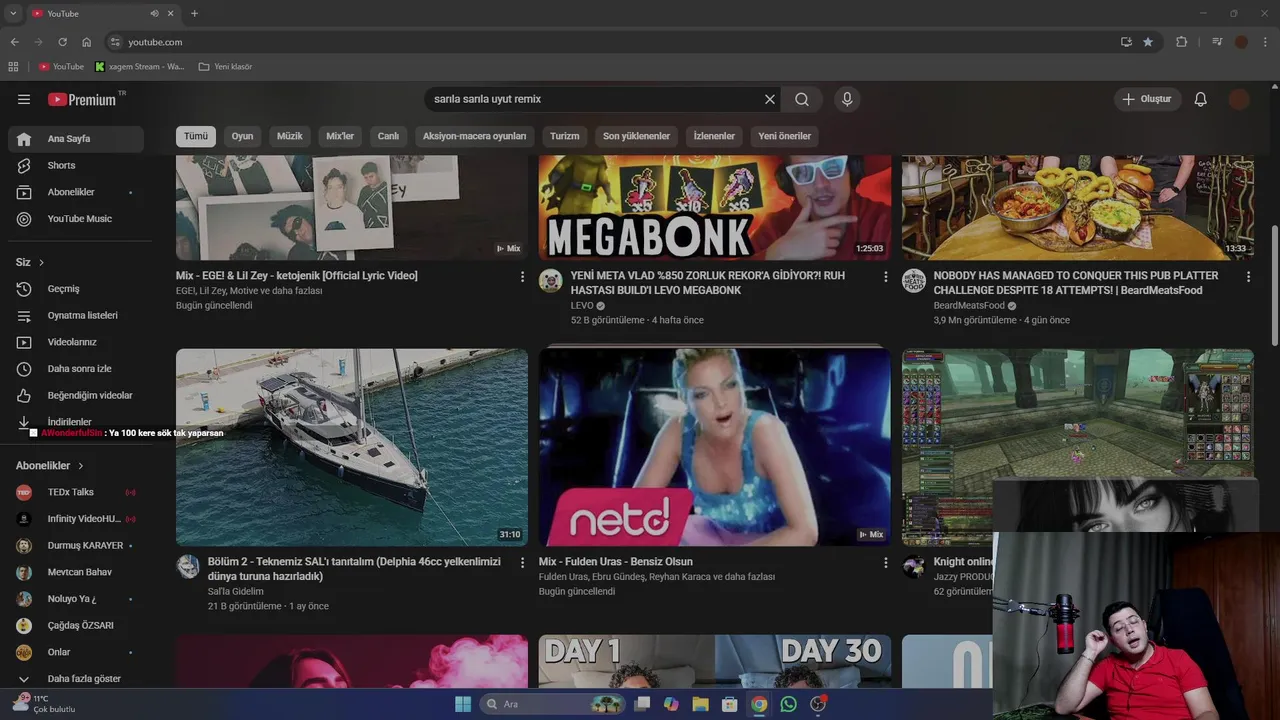This screenshot has width=1280, height=720.
Task: Select Yeni öneriler filter chip
Action: (785, 136)
